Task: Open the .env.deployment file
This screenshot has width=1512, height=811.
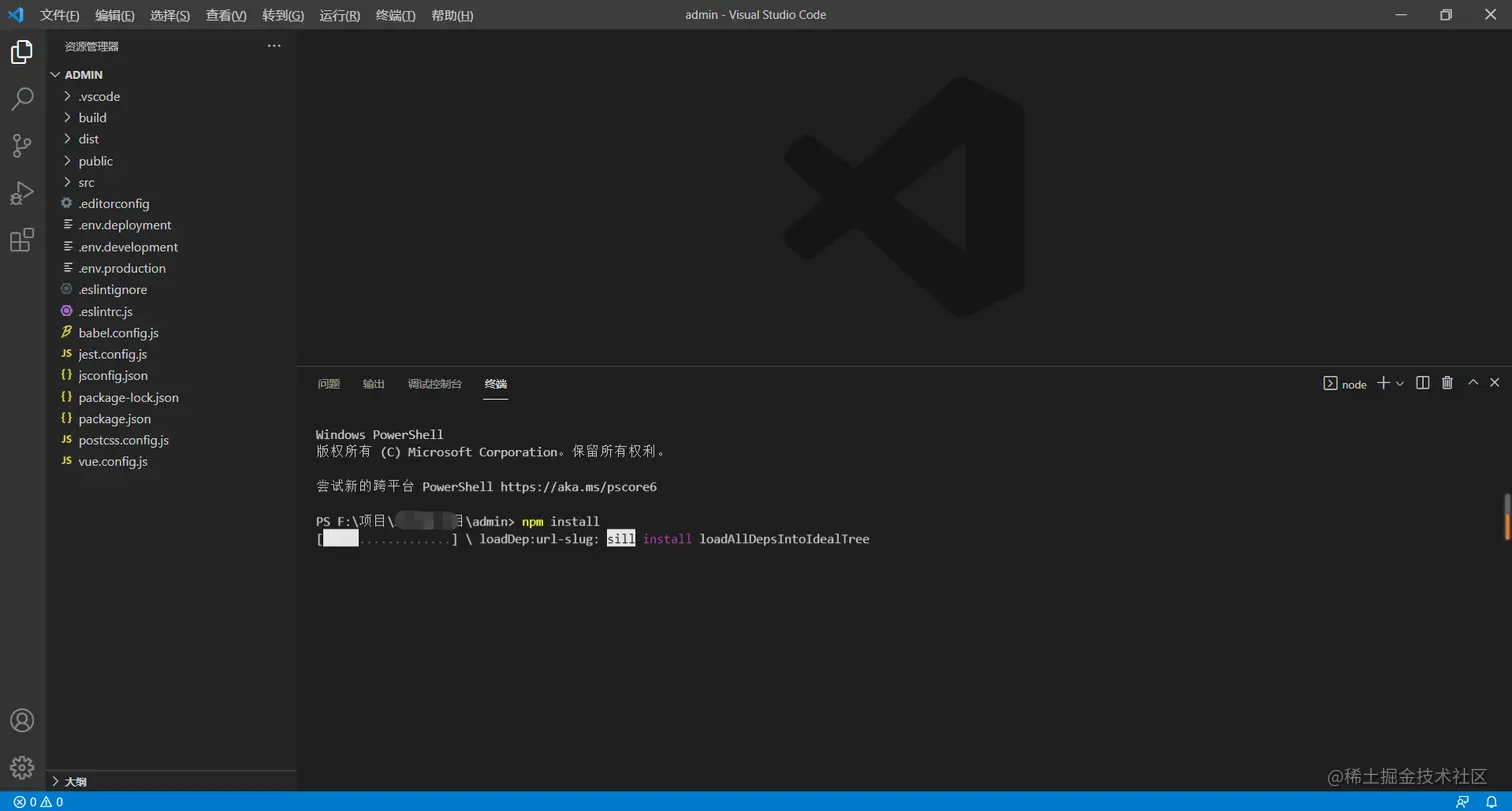Action: coord(171,225)
